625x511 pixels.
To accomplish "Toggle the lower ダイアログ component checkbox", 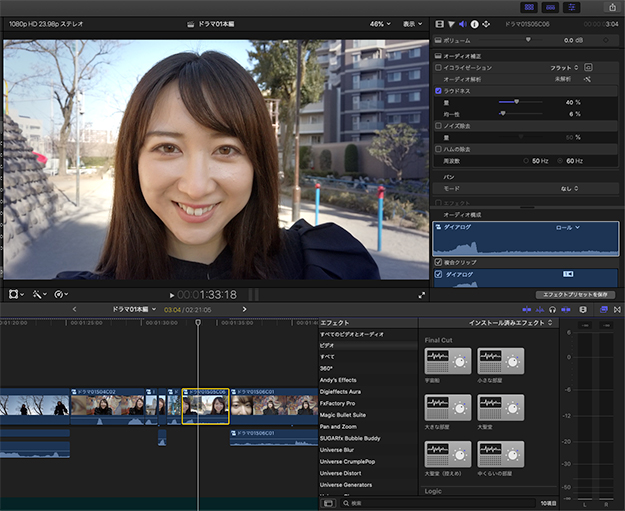I will [x=438, y=274].
